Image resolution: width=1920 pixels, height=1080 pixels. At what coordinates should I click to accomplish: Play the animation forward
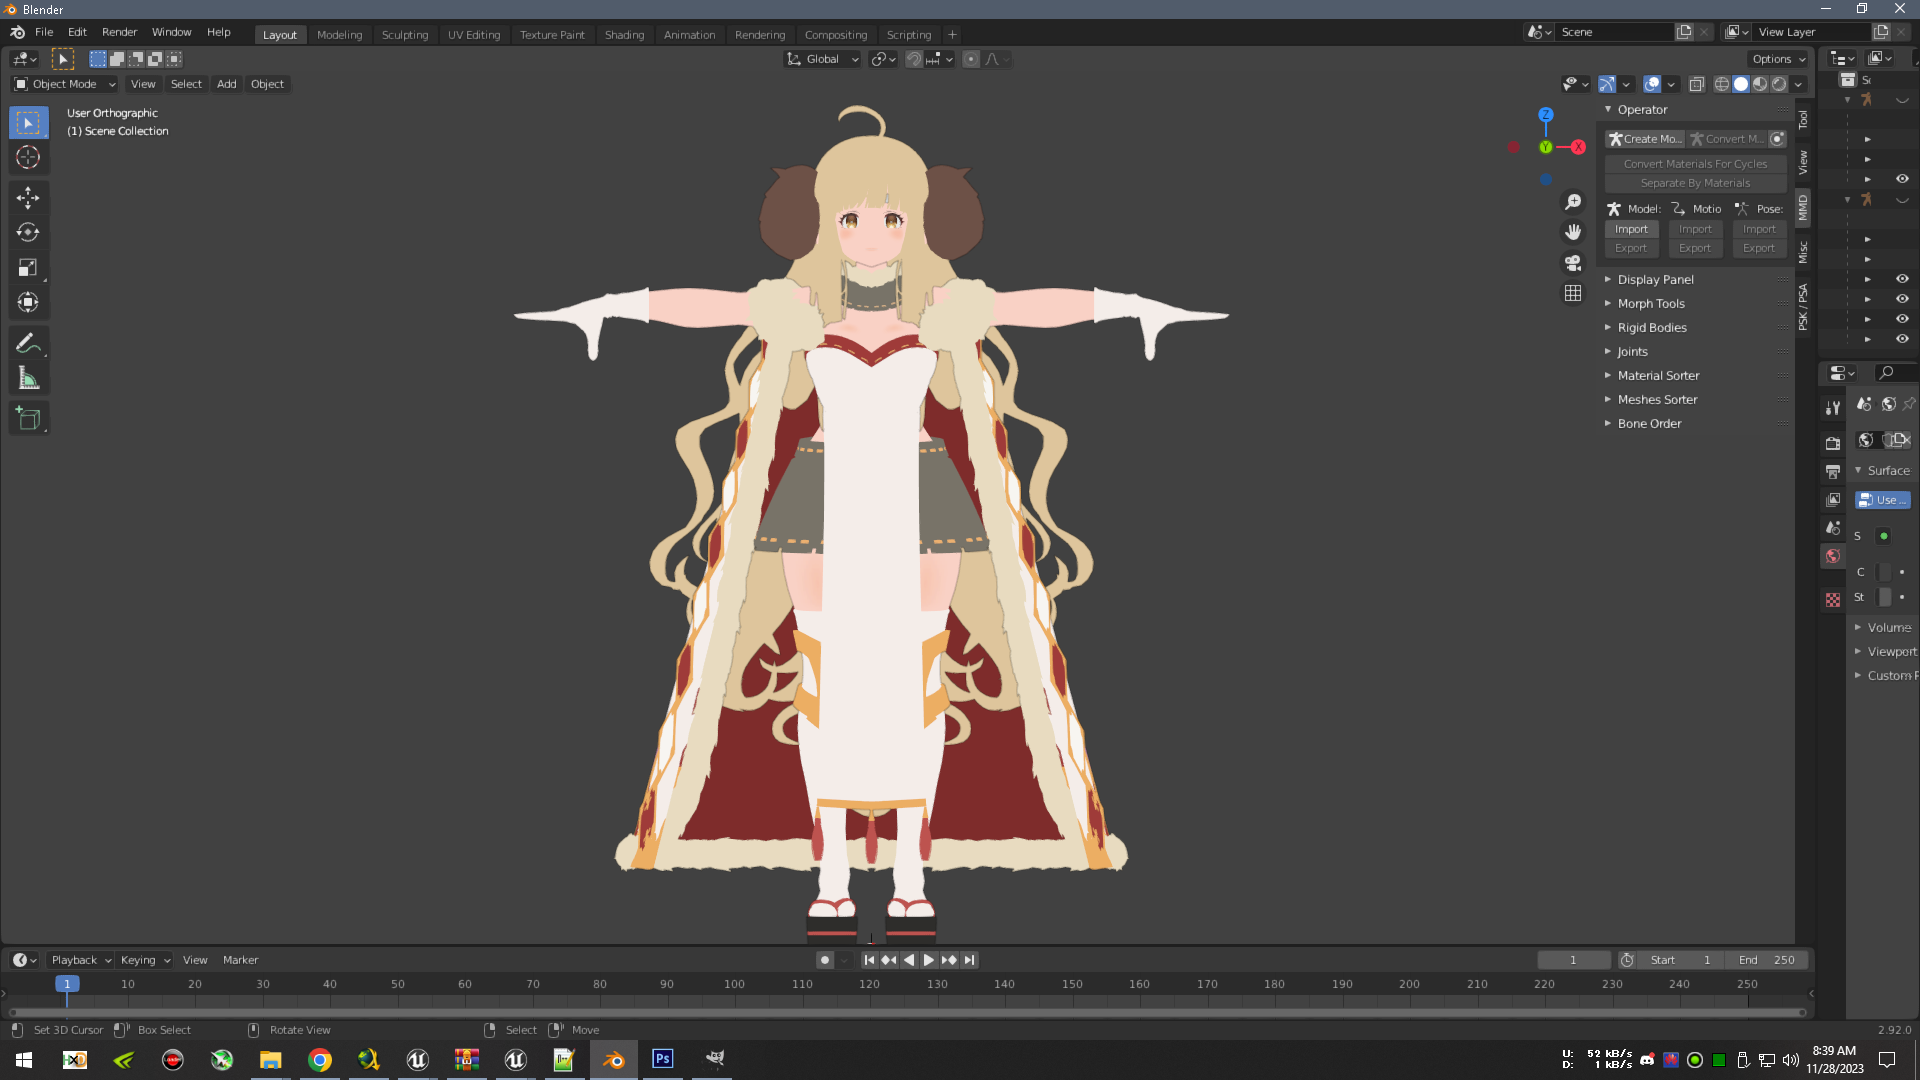(929, 960)
